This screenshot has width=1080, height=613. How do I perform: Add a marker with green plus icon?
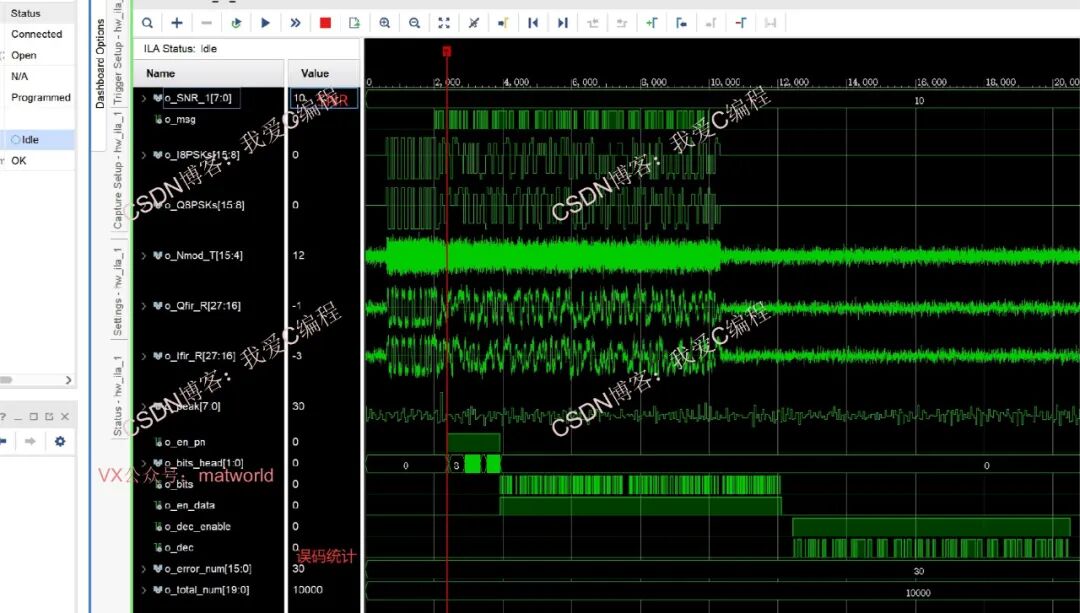[x=652, y=23]
